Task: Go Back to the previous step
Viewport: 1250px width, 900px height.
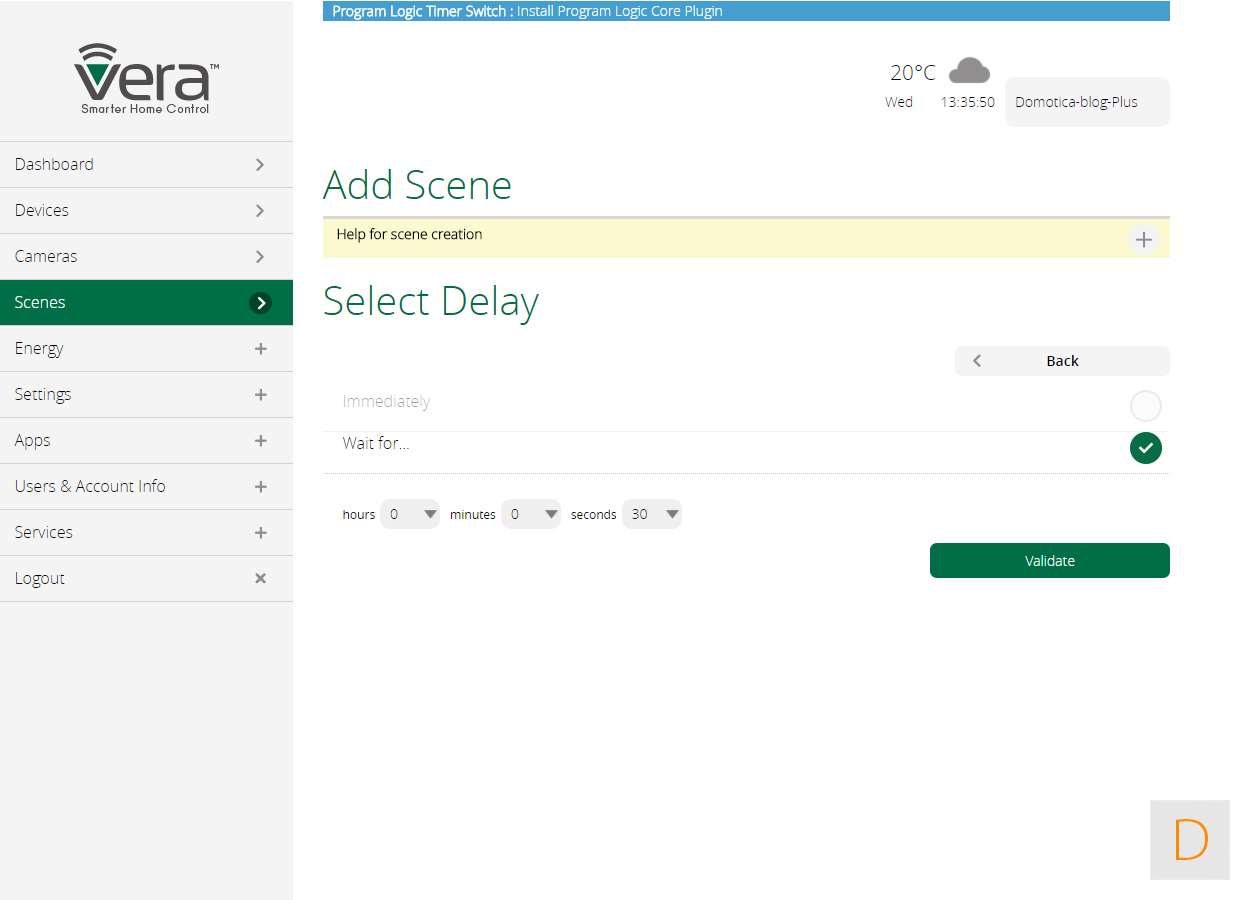Action: pos(1061,361)
